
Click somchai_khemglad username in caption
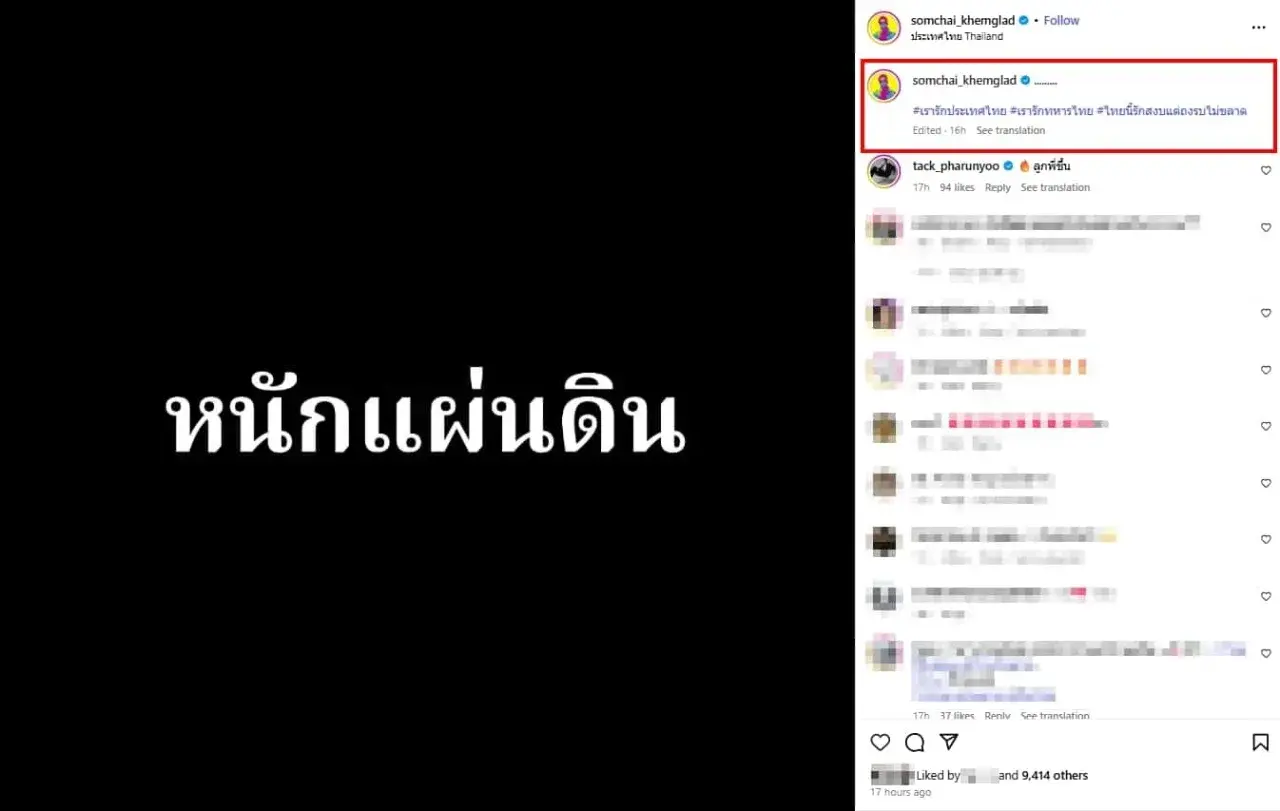[x=964, y=80]
